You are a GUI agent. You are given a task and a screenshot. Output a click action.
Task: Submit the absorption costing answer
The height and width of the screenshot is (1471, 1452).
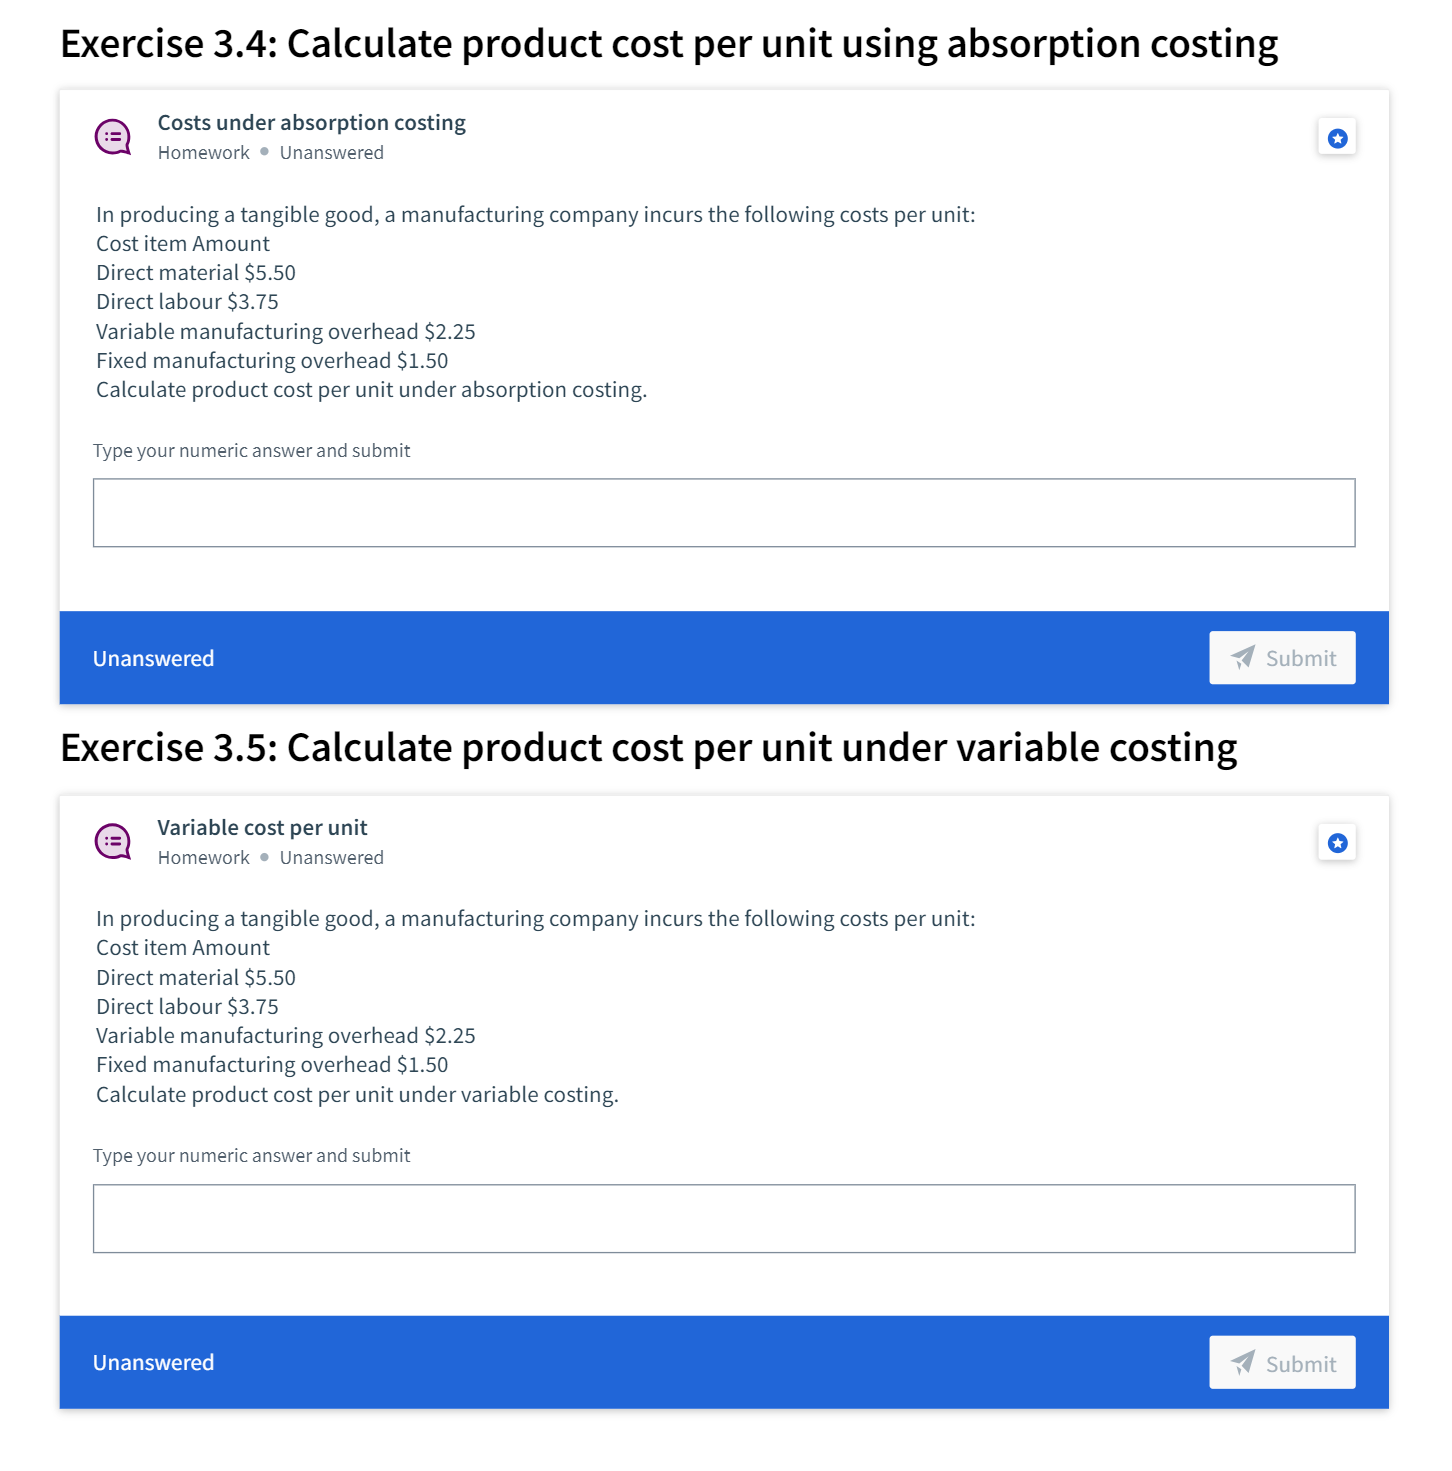[x=1282, y=658]
